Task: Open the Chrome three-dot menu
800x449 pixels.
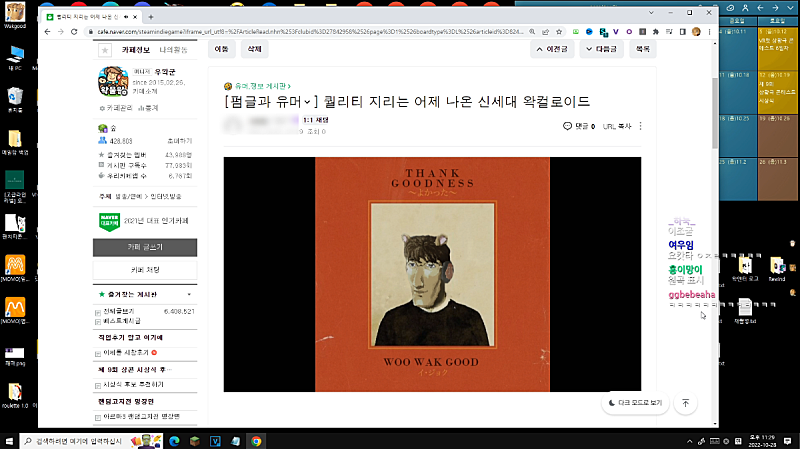Action: tap(709, 32)
